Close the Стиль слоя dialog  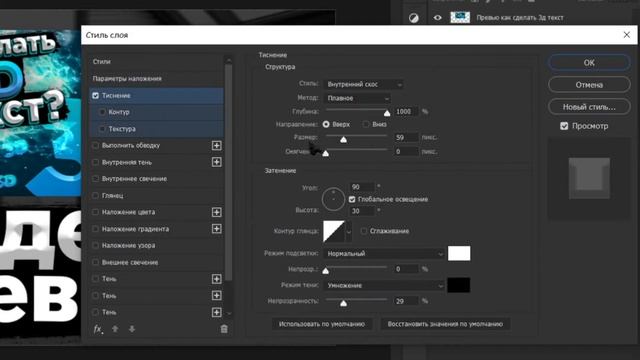pos(627,35)
